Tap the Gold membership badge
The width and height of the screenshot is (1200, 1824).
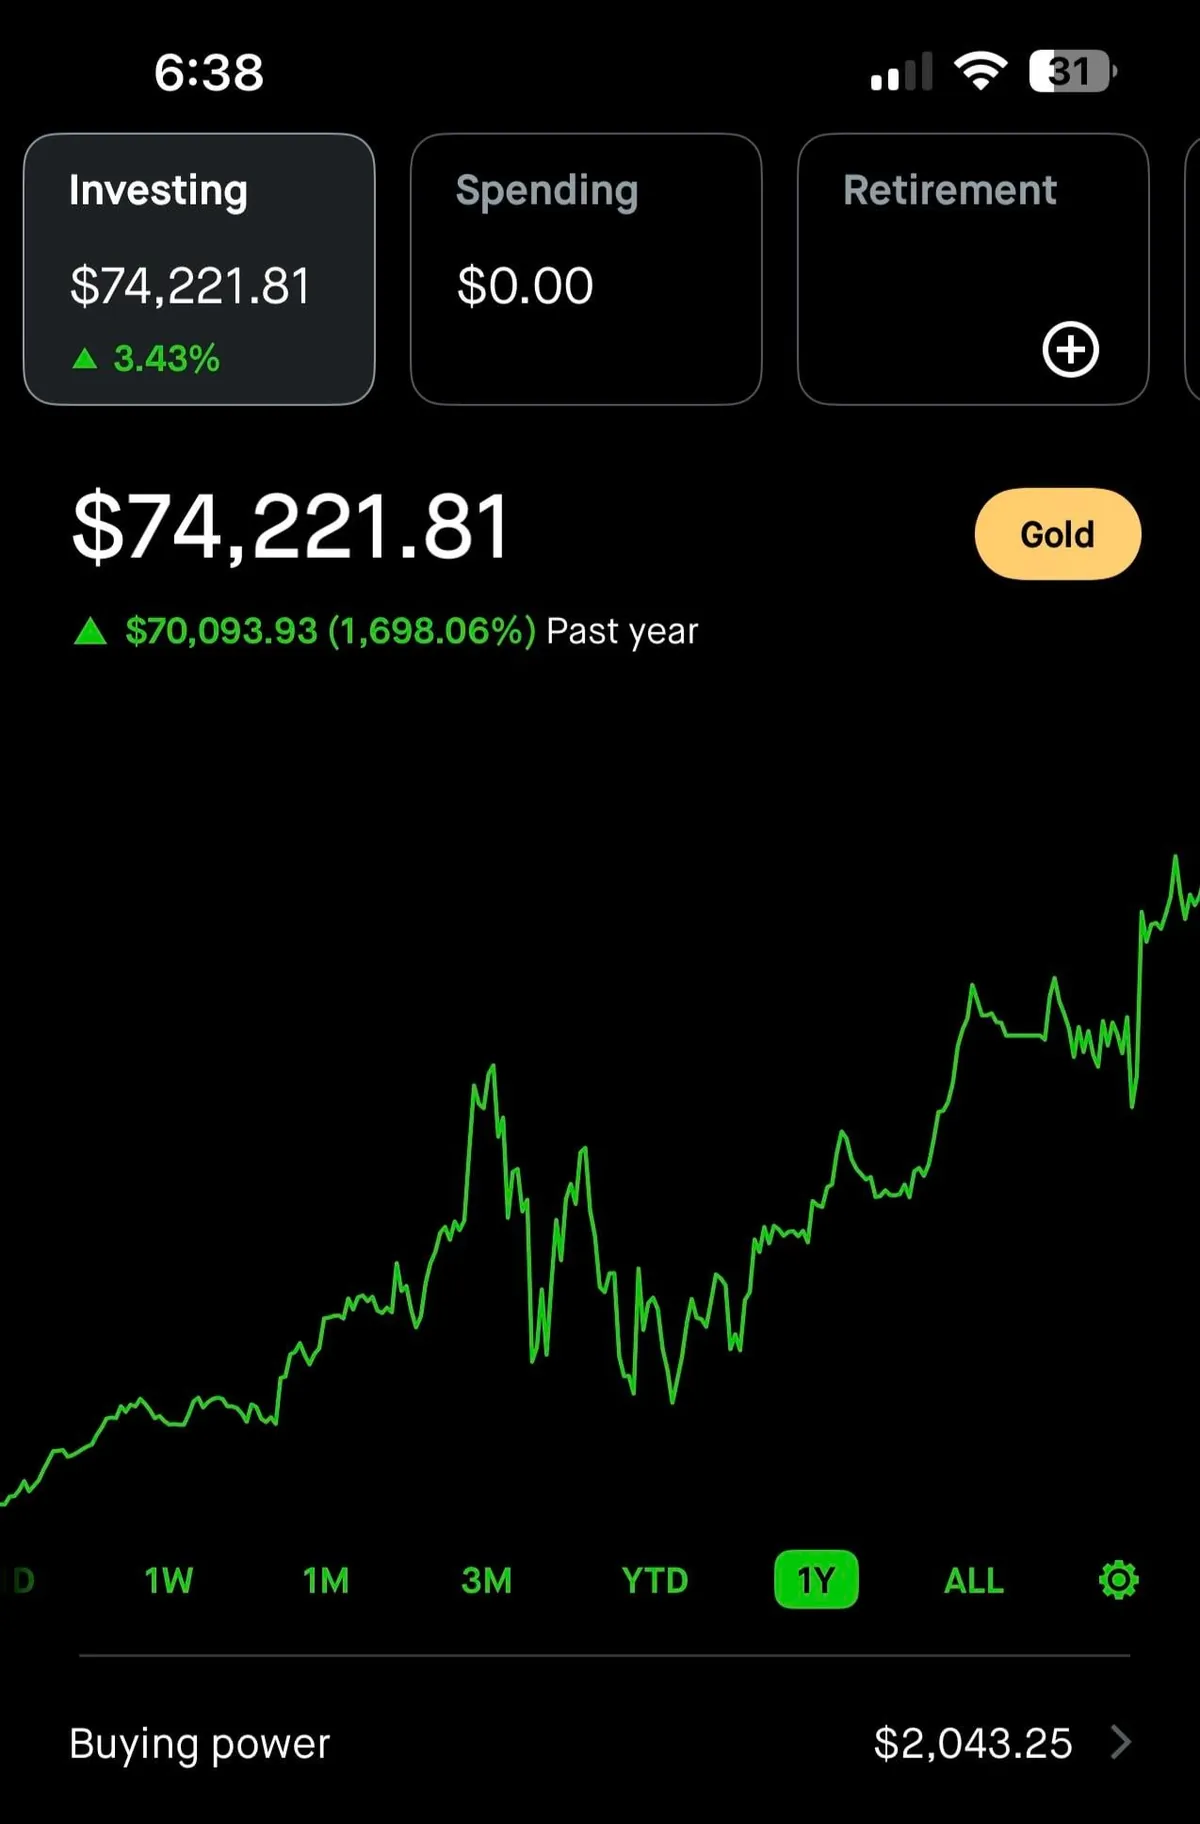pos(1058,534)
